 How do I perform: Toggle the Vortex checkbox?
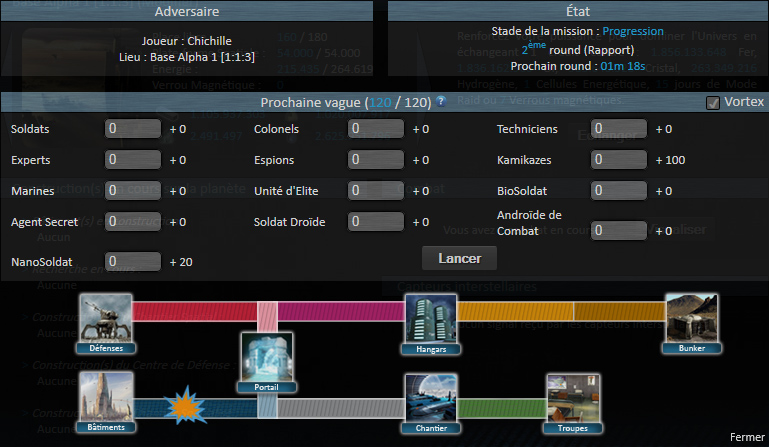click(x=712, y=103)
